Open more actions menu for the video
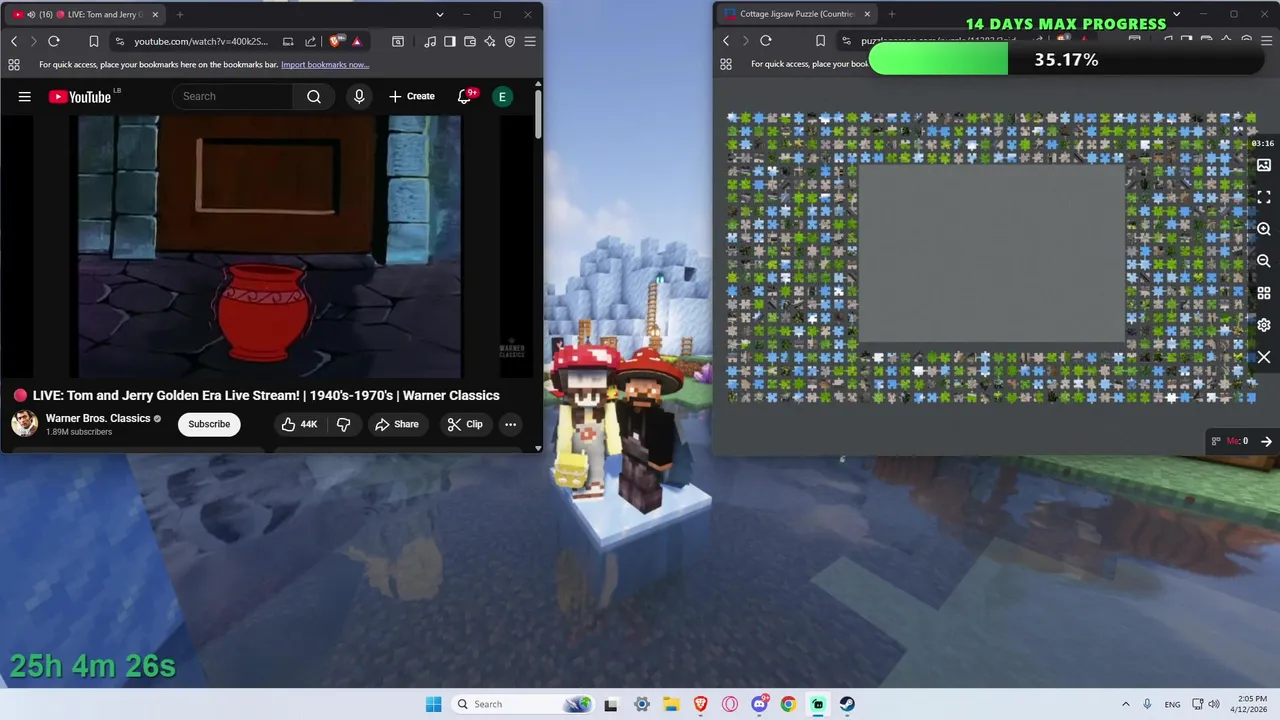Screen dimensions: 1280x720 tap(510, 424)
